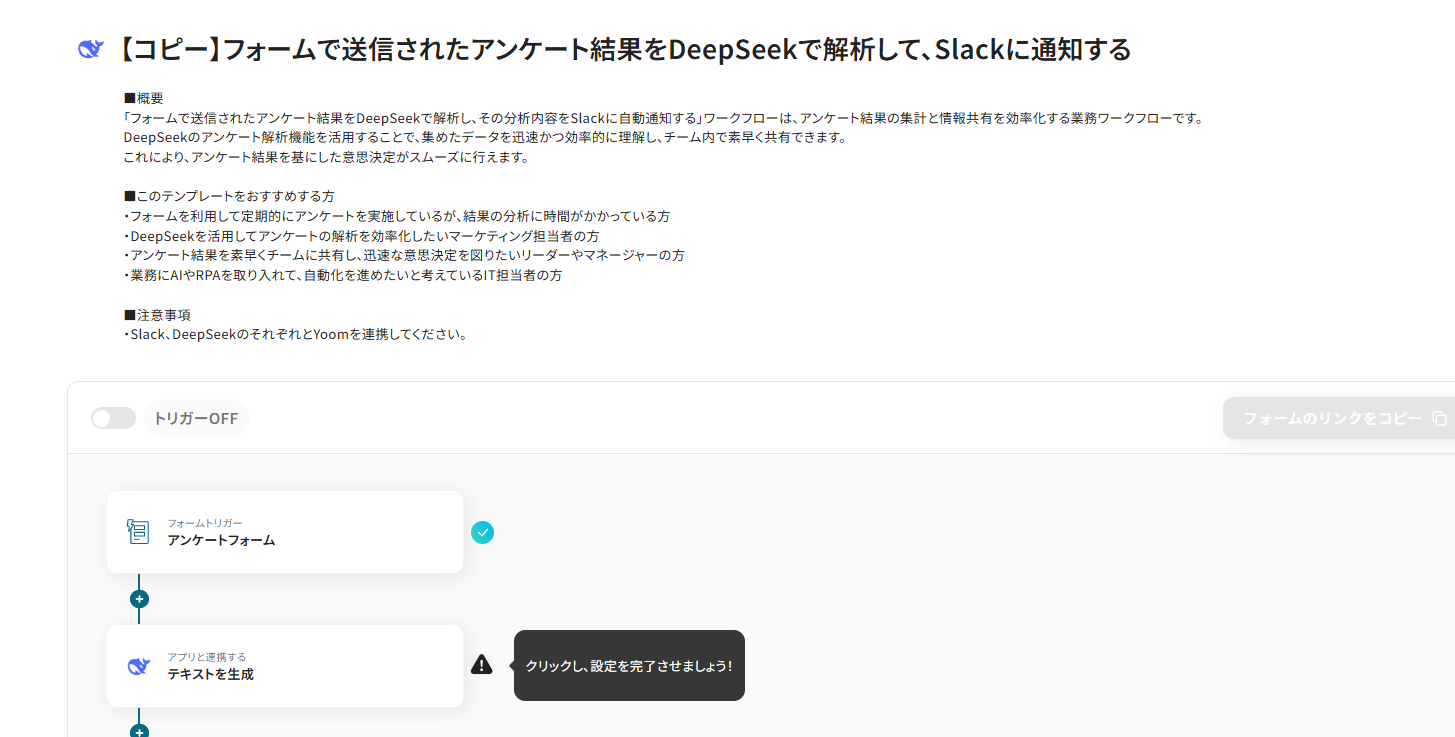Click the フォームのリンクをコピー button

pyautogui.click(x=1339, y=418)
